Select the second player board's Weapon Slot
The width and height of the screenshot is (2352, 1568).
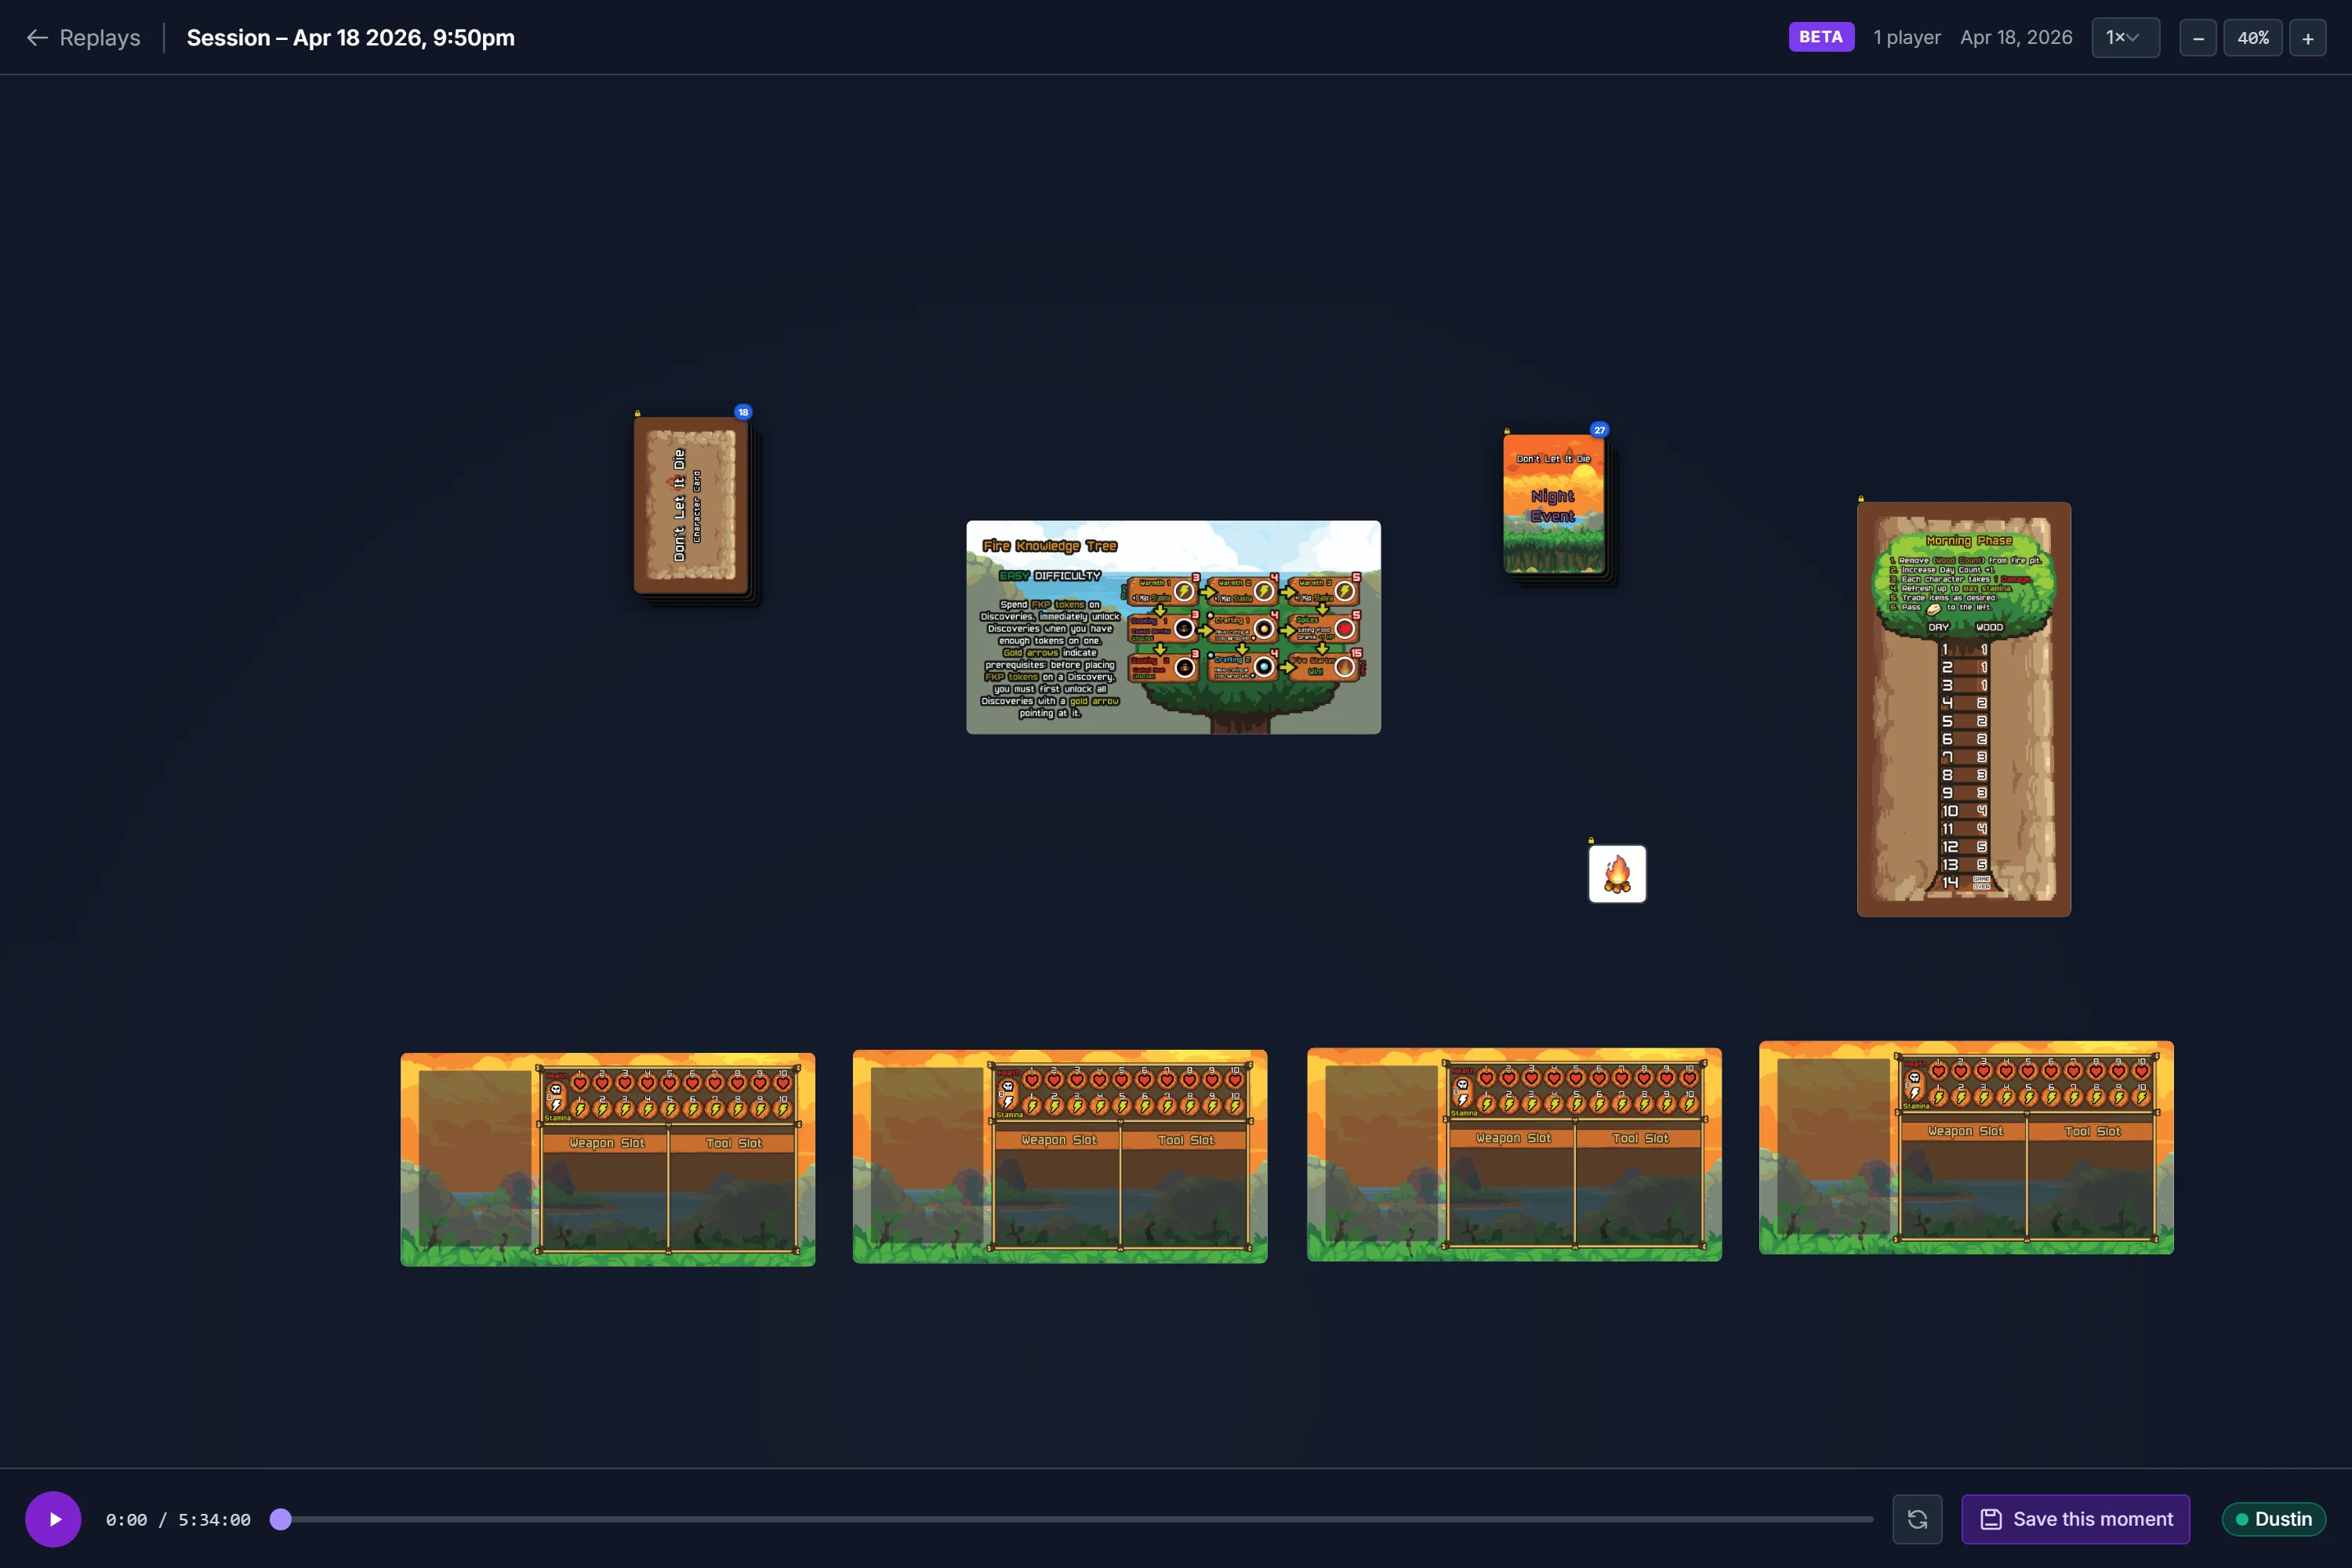[x=1058, y=1186]
